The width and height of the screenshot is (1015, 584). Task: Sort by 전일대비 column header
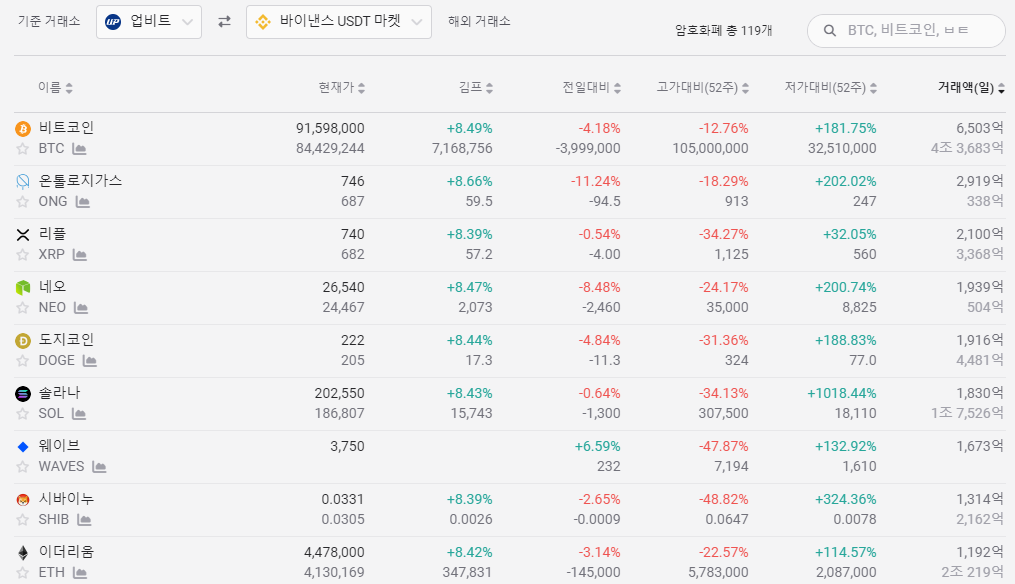592,88
